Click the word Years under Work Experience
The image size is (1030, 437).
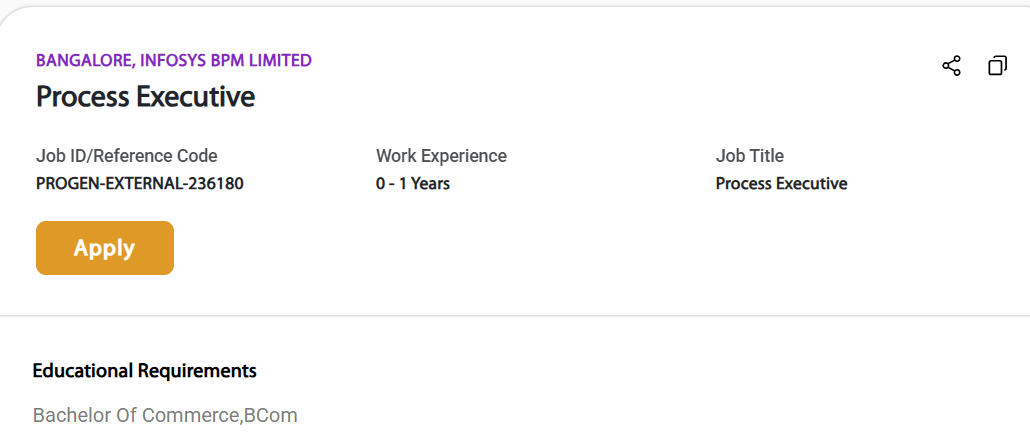point(429,184)
